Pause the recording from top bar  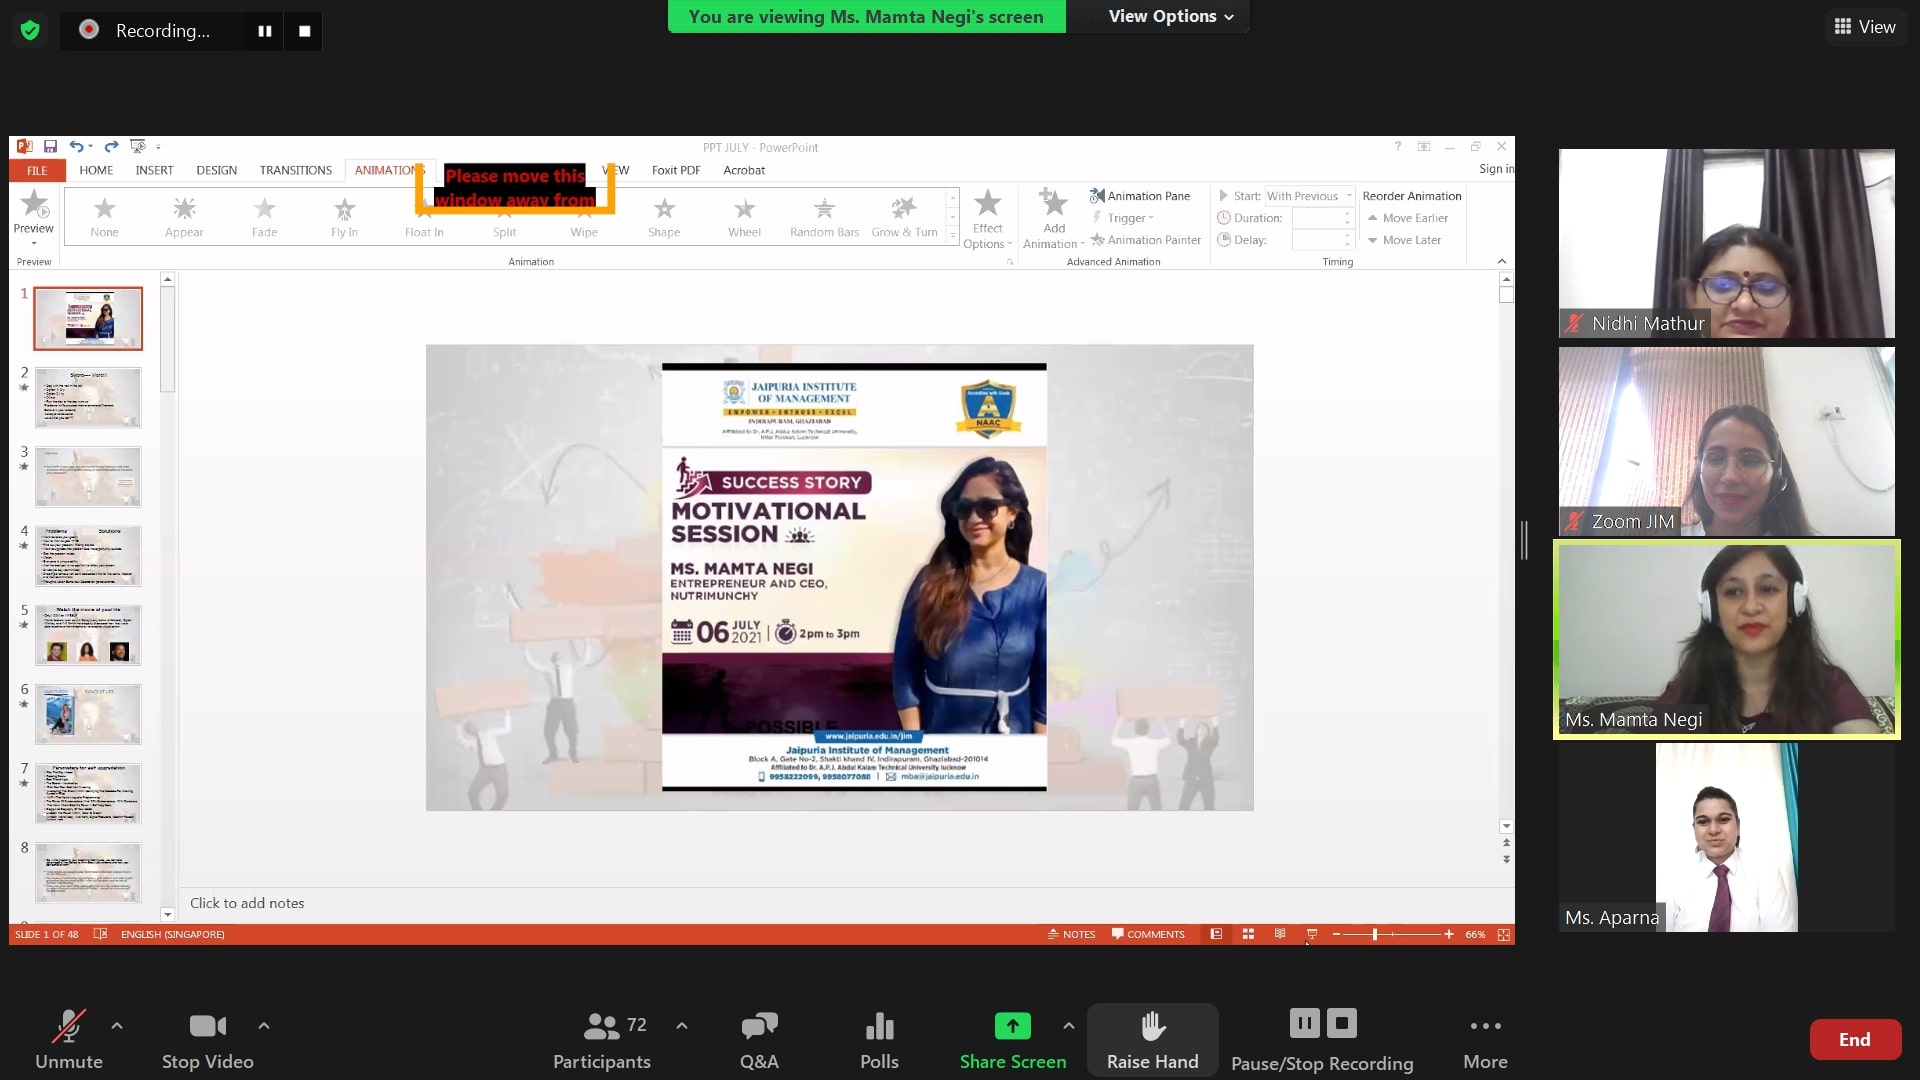(x=265, y=31)
